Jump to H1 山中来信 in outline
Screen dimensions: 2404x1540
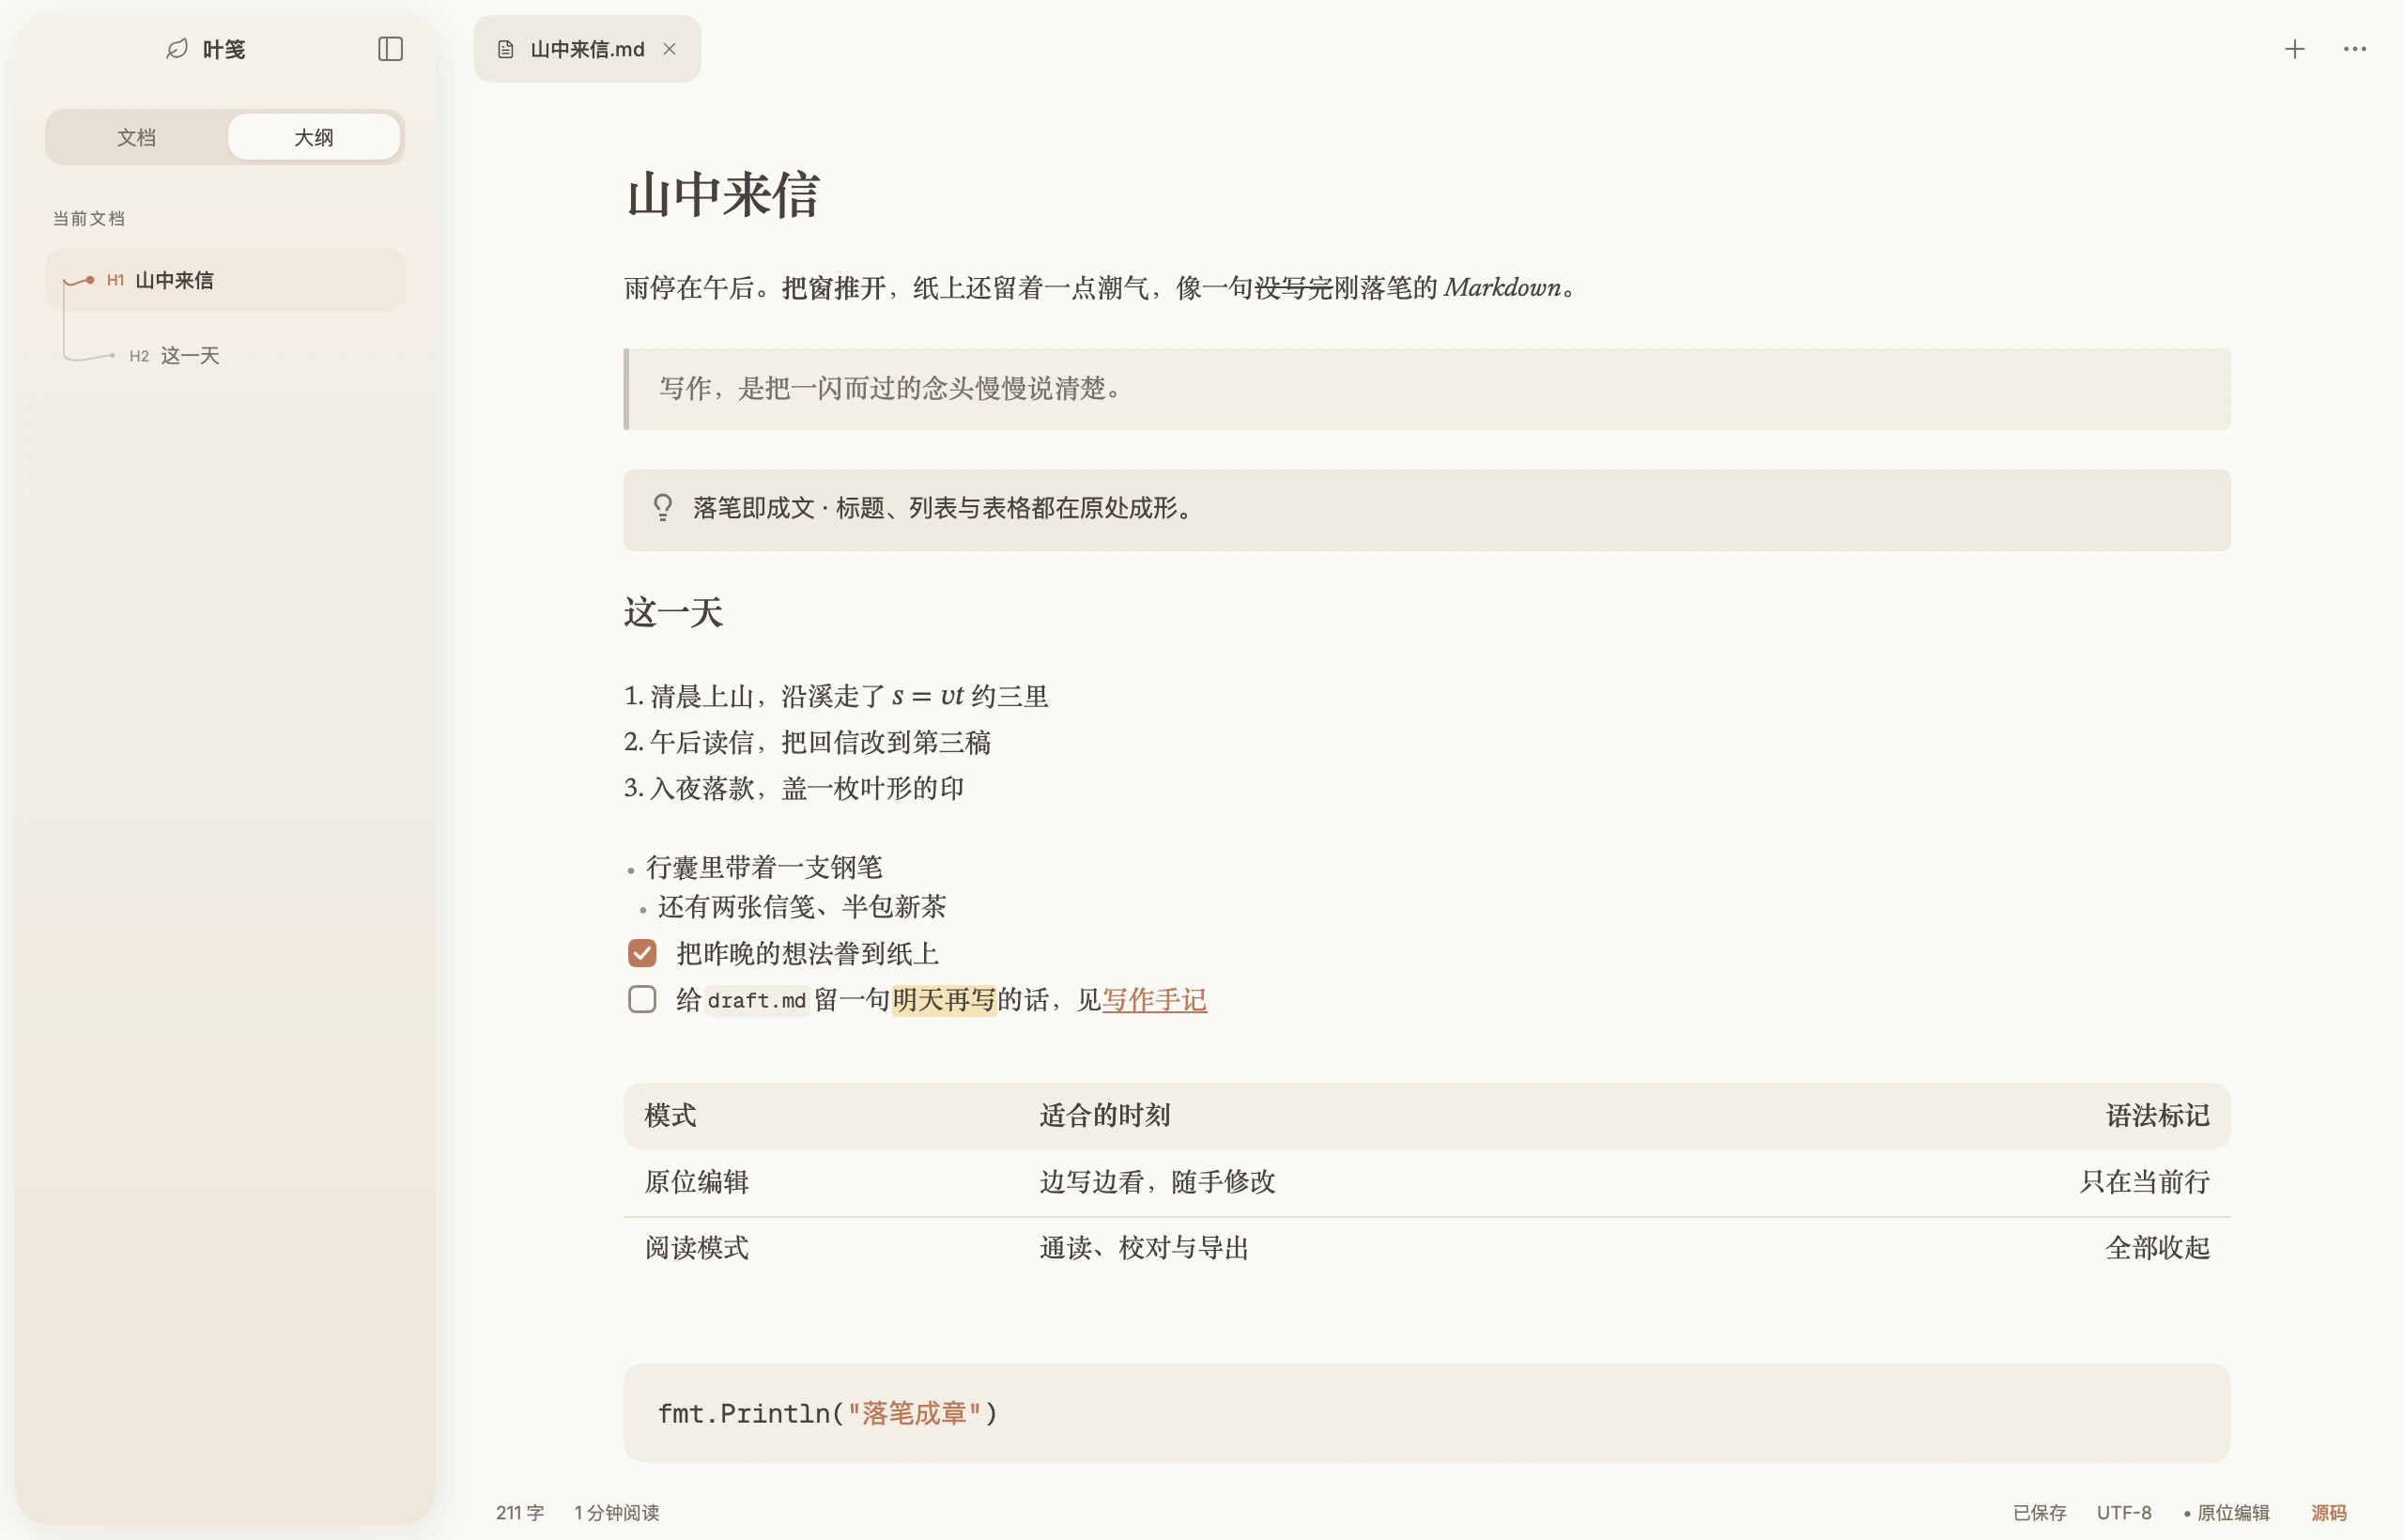(x=225, y=280)
